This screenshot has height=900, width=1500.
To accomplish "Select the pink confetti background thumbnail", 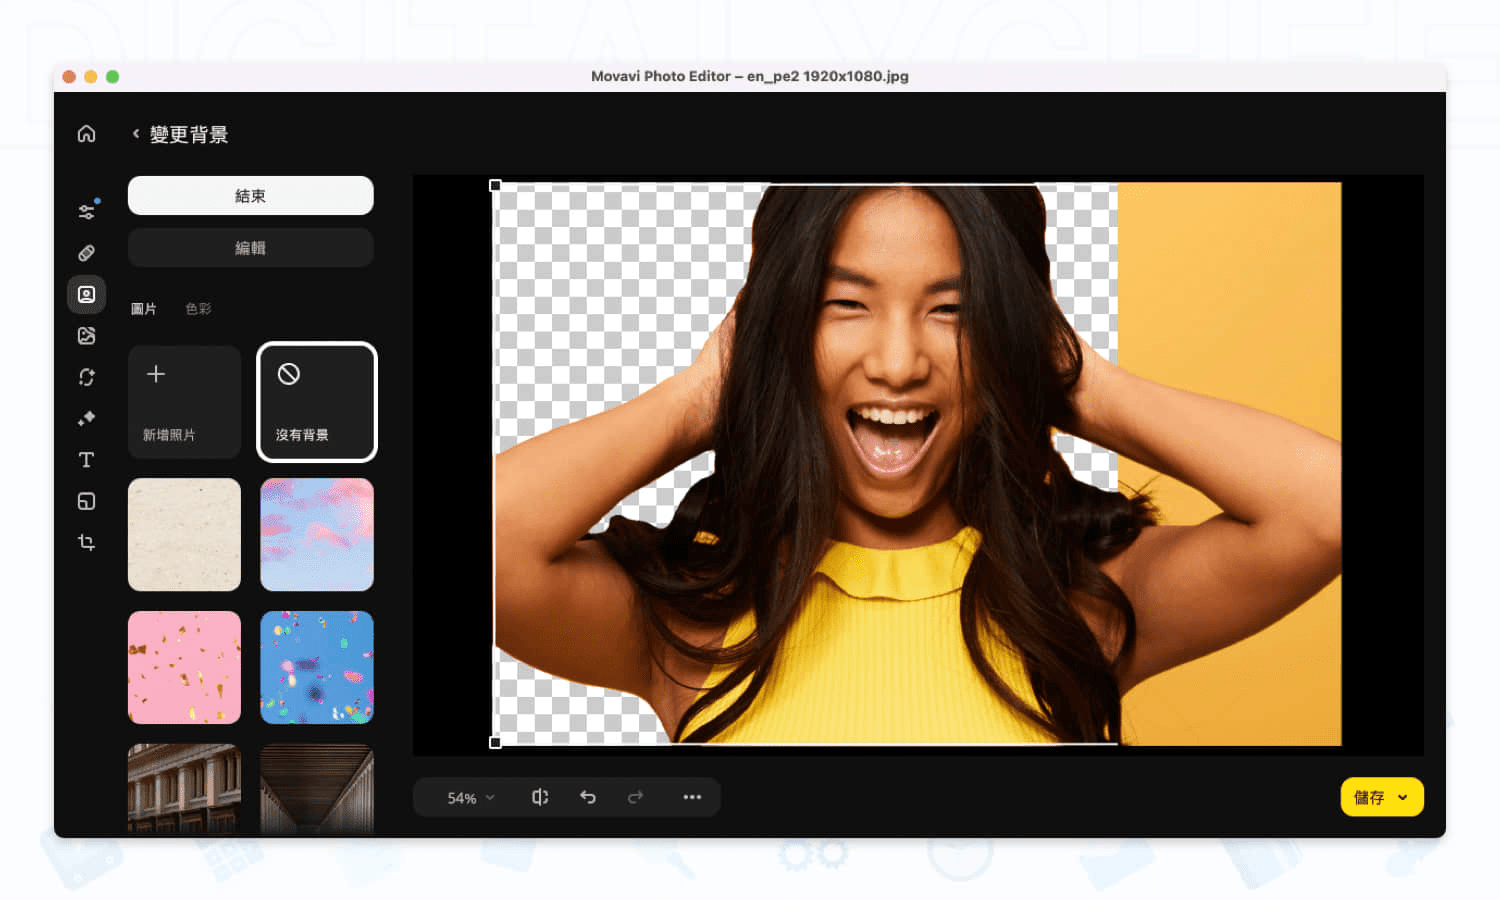I will [x=184, y=667].
